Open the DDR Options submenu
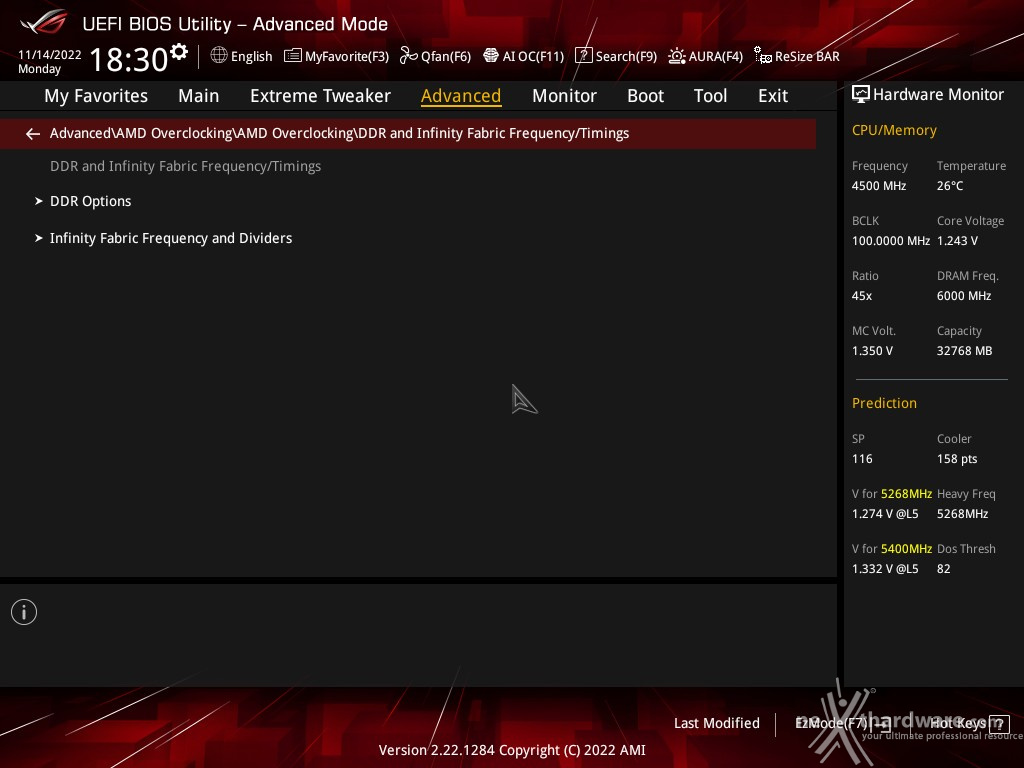 click(x=91, y=201)
